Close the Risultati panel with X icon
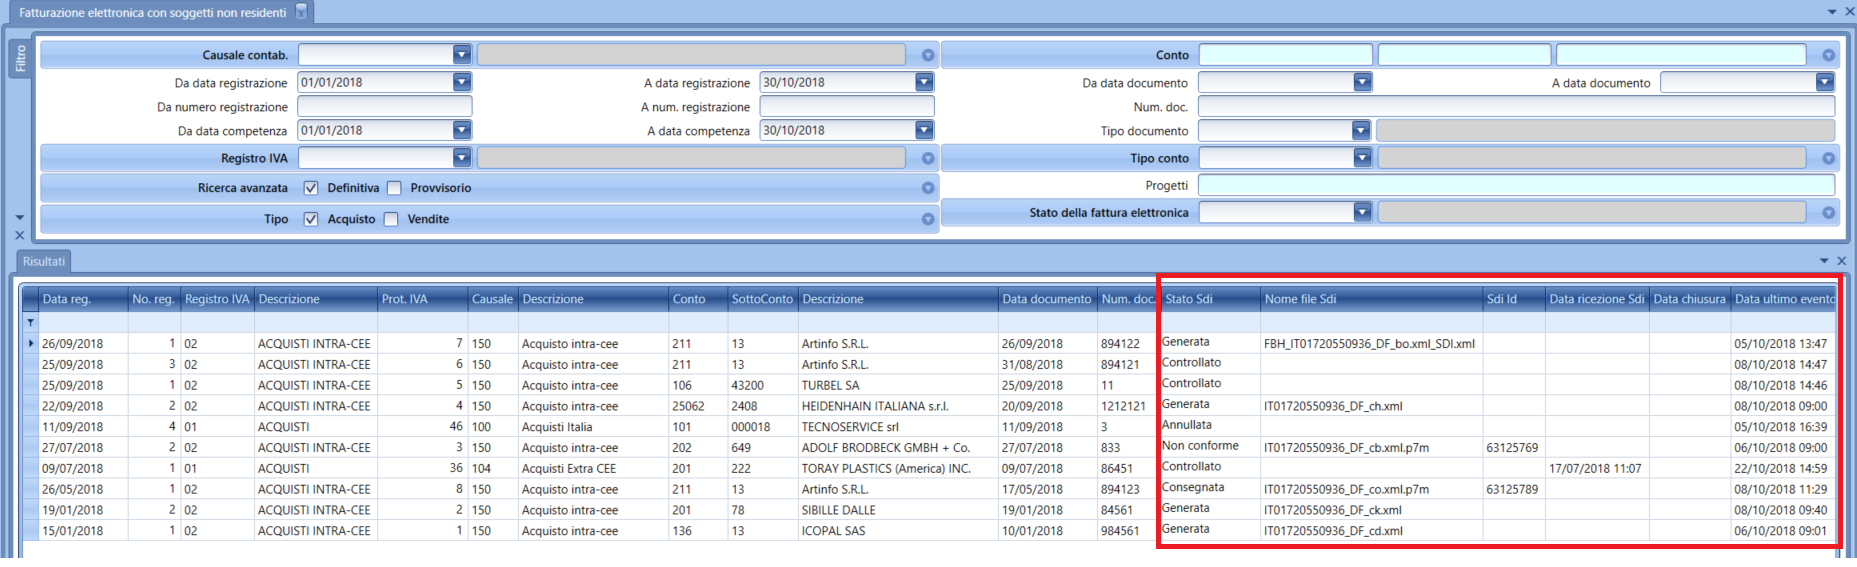The height and width of the screenshot is (567, 1857). [1841, 261]
